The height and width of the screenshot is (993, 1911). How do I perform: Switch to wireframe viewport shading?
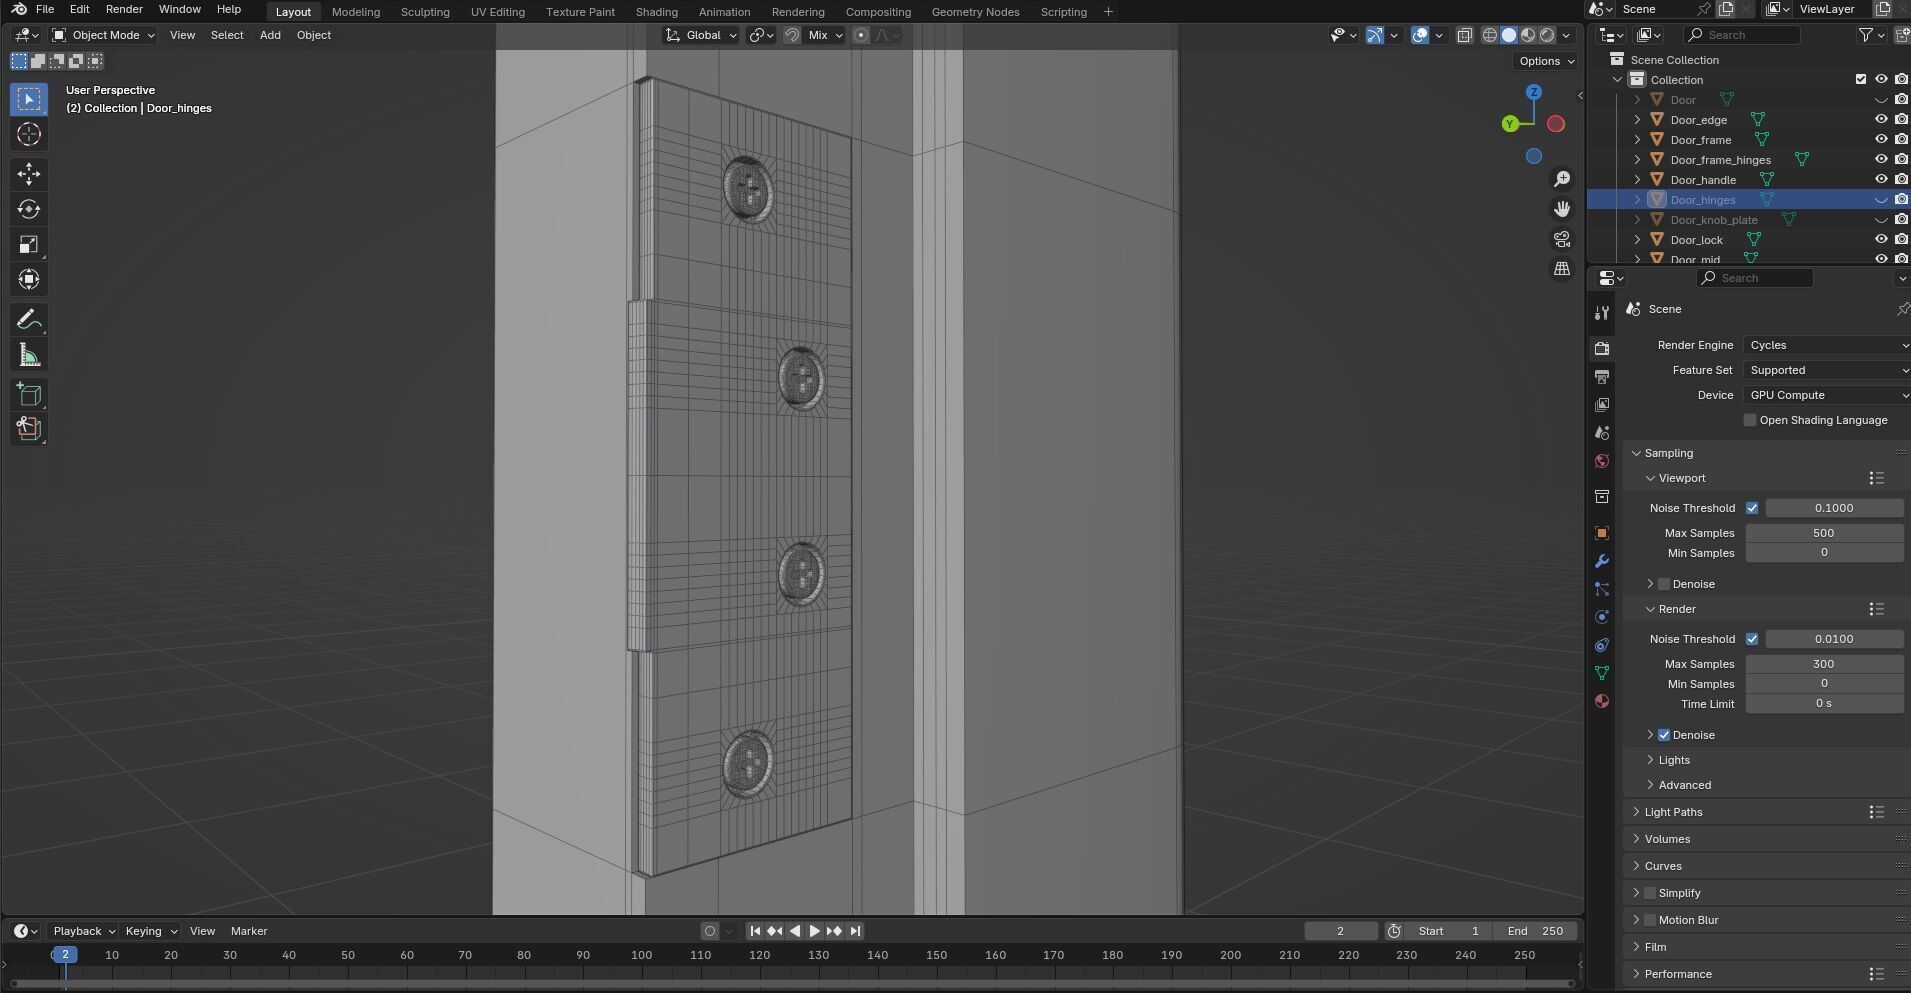coord(1490,35)
